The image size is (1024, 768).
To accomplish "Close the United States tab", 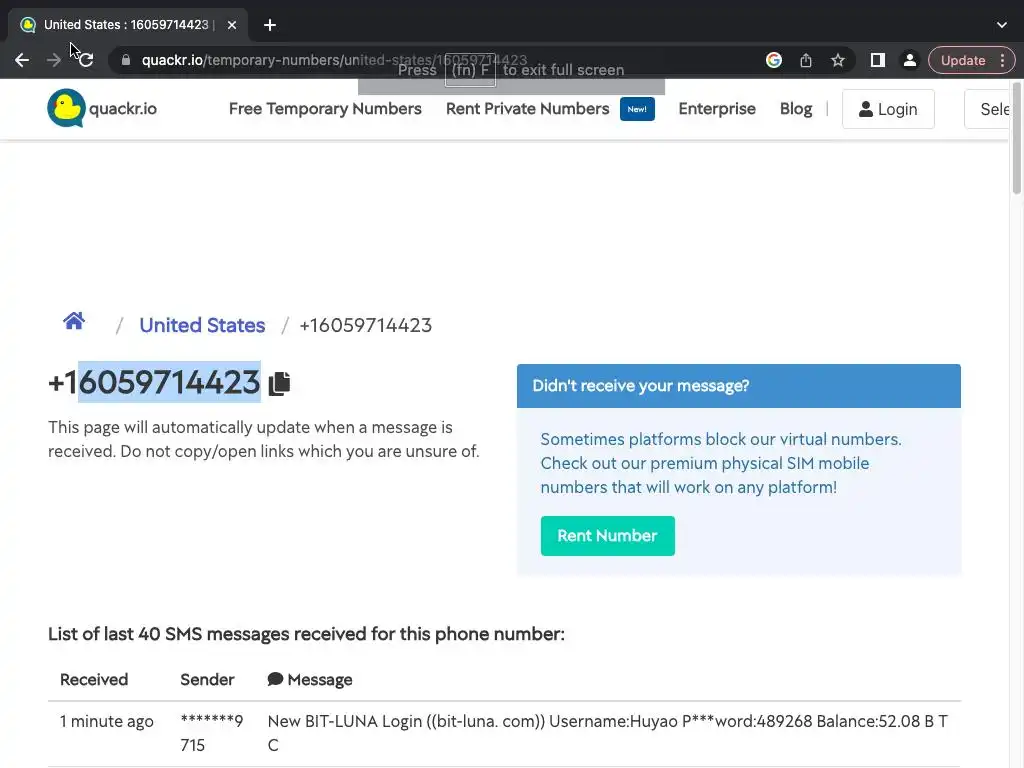I will [232, 25].
